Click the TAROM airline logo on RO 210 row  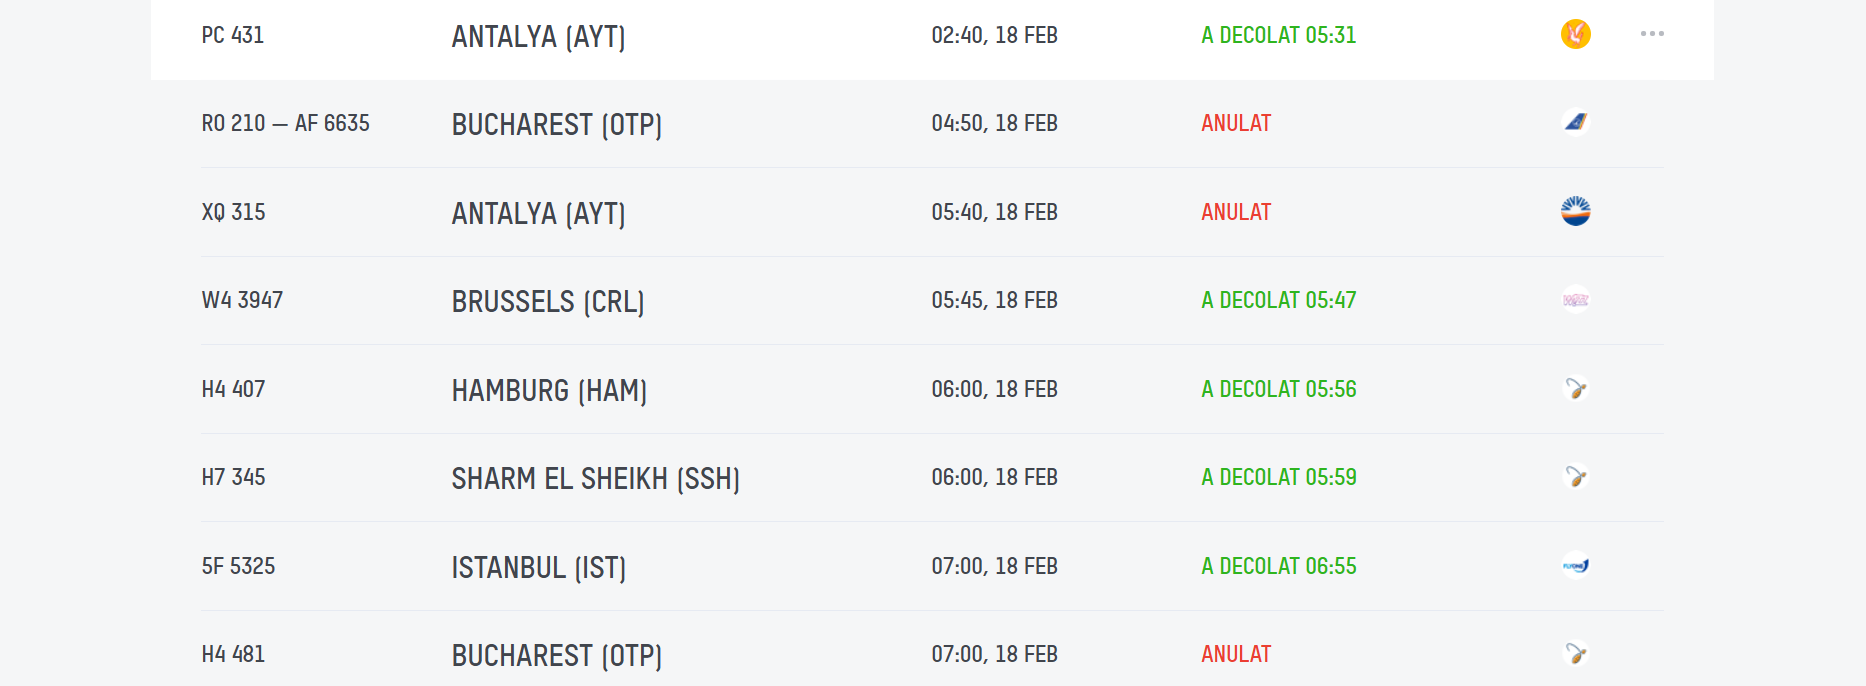(1575, 122)
